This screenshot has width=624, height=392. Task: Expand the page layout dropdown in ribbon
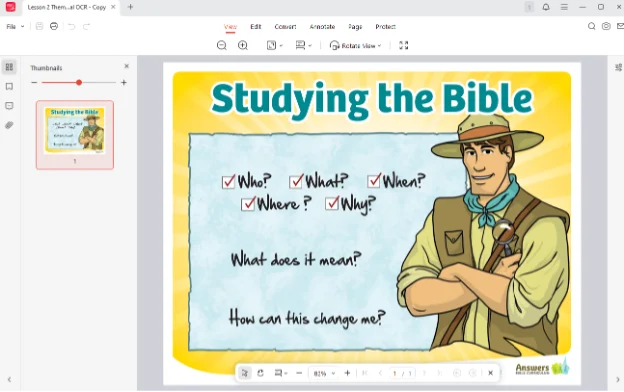point(310,46)
